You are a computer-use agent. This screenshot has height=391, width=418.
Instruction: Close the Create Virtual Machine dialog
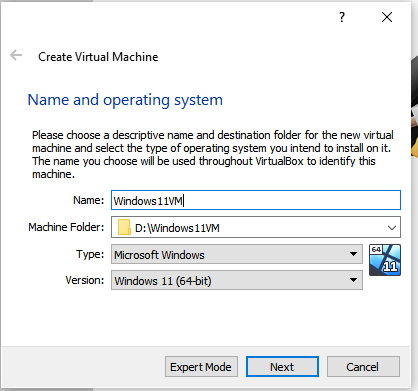coord(387,17)
